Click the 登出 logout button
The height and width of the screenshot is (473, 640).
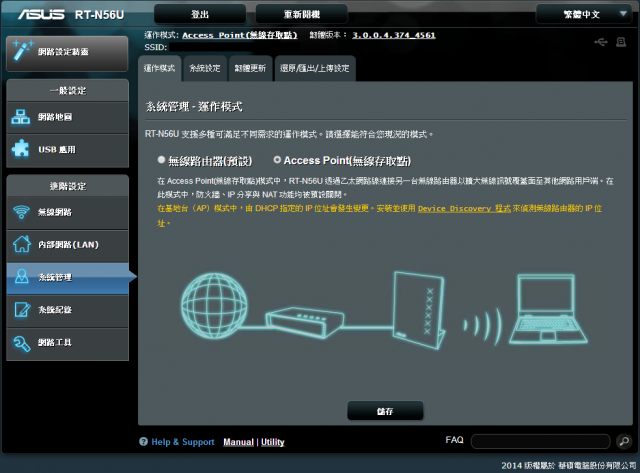(x=200, y=14)
